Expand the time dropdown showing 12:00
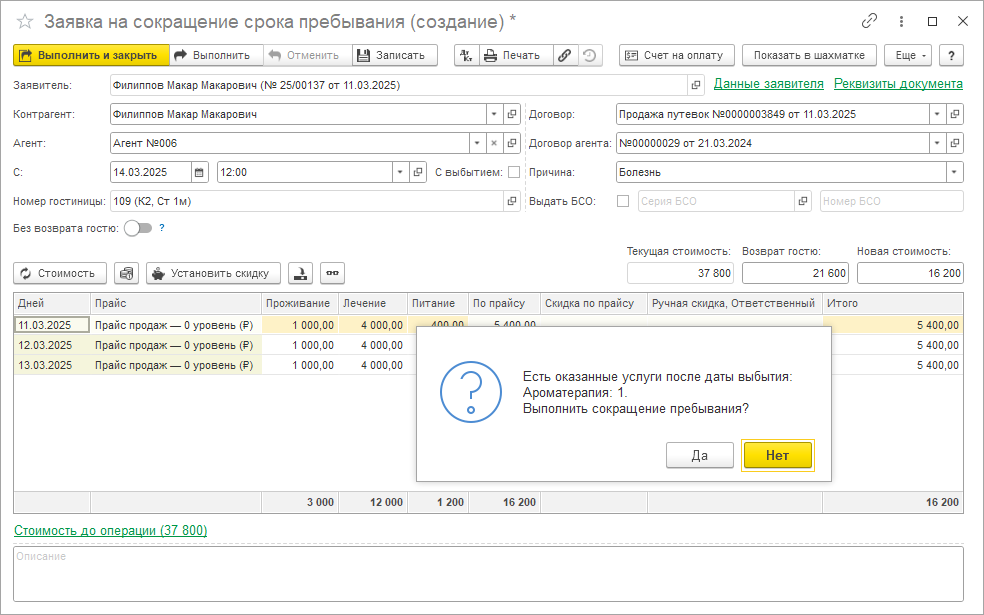The width and height of the screenshot is (984, 615). tap(400, 172)
